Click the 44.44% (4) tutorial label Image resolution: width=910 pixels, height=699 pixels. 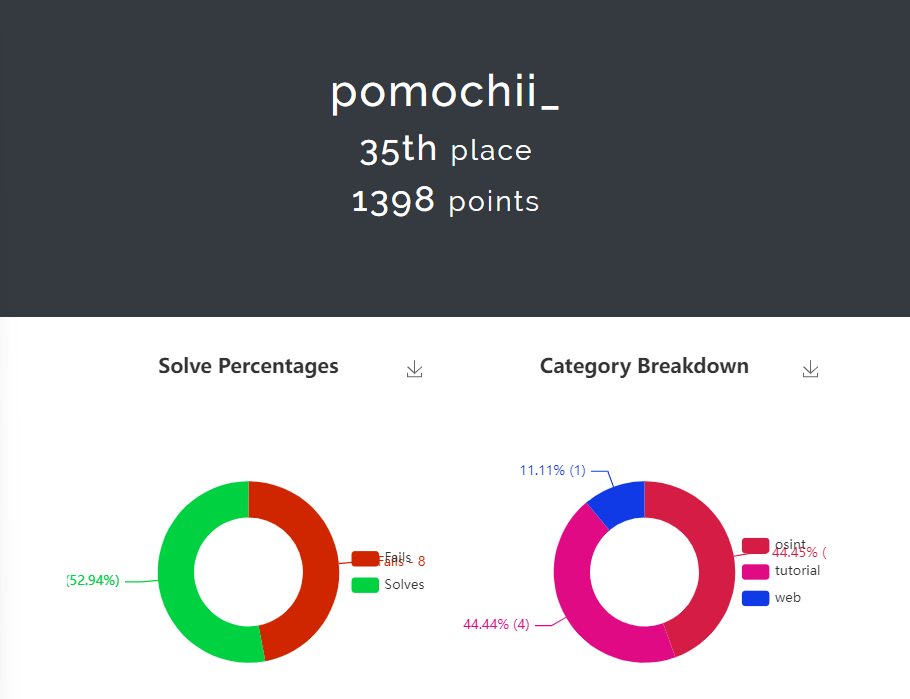pyautogui.click(x=496, y=625)
